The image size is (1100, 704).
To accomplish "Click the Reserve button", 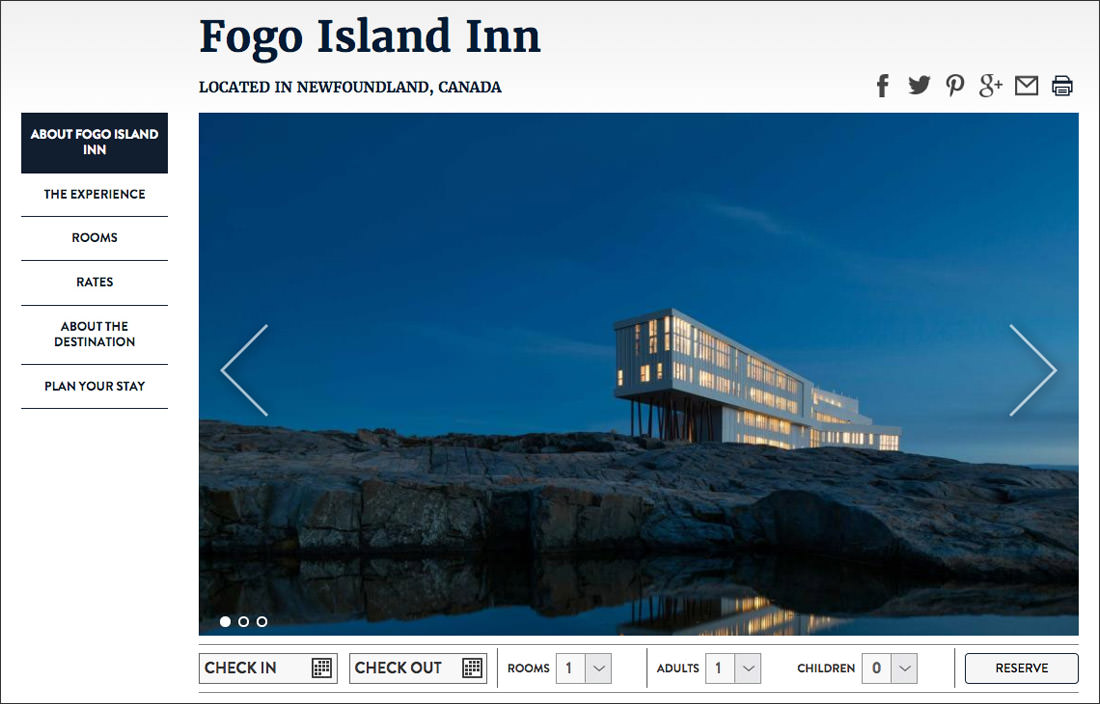I will [1021, 668].
